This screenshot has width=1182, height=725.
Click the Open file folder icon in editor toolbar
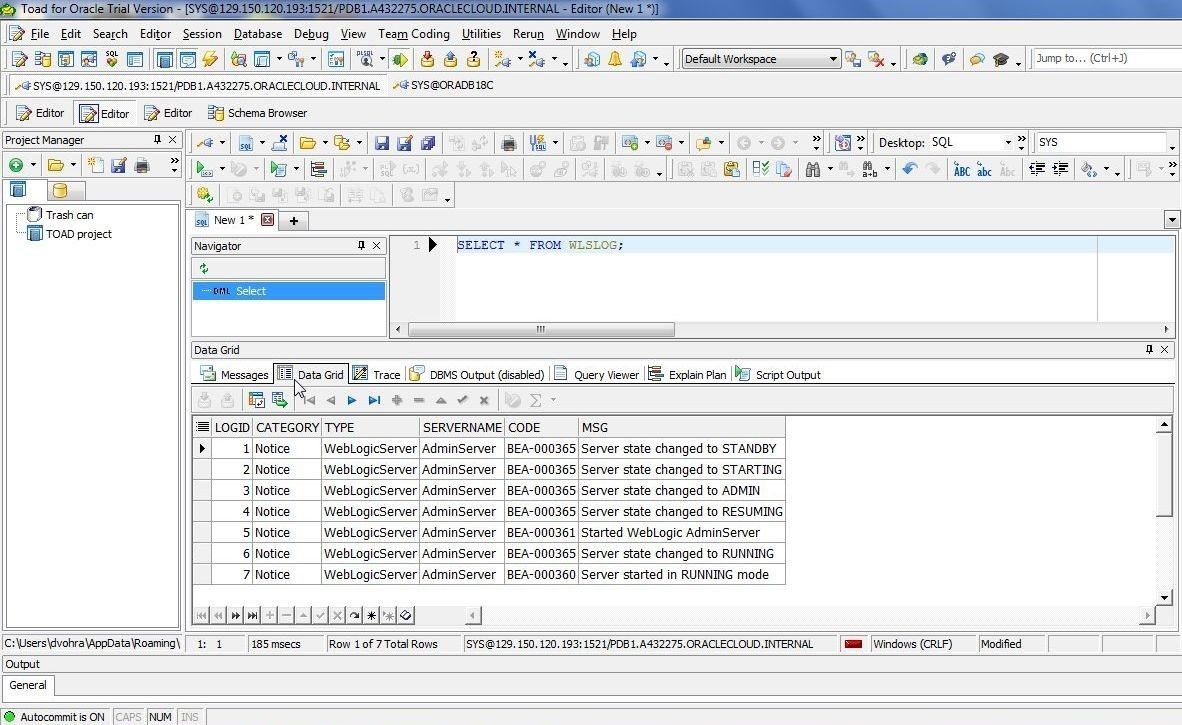click(307, 142)
